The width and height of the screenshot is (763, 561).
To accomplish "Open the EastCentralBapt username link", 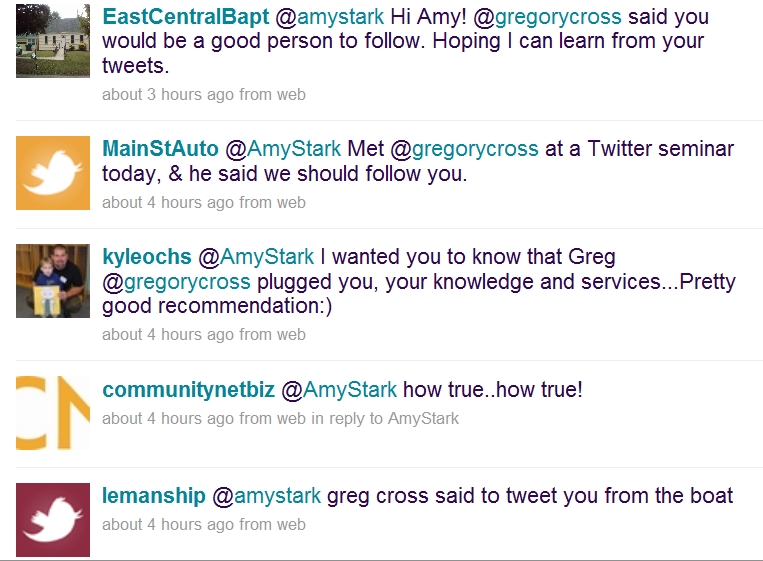I will pos(172,19).
